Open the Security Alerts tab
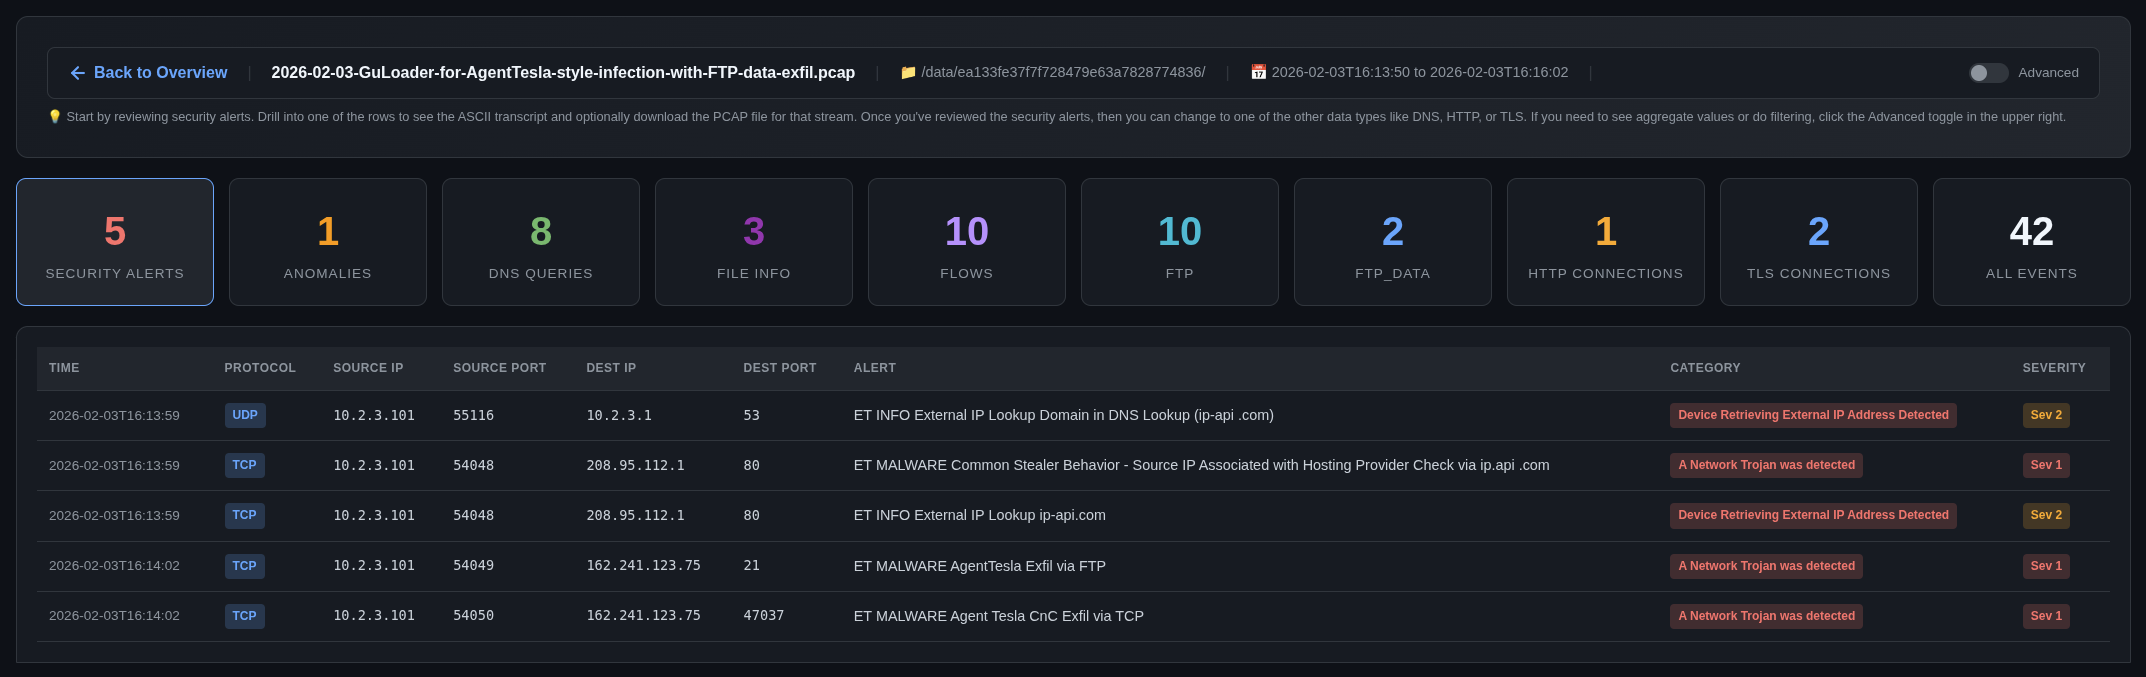 pyautogui.click(x=115, y=242)
